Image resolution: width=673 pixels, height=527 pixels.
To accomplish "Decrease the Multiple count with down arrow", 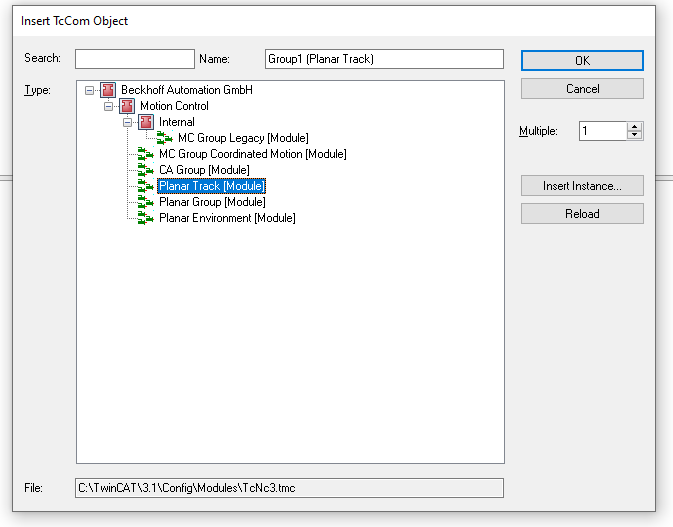I will coord(634,135).
